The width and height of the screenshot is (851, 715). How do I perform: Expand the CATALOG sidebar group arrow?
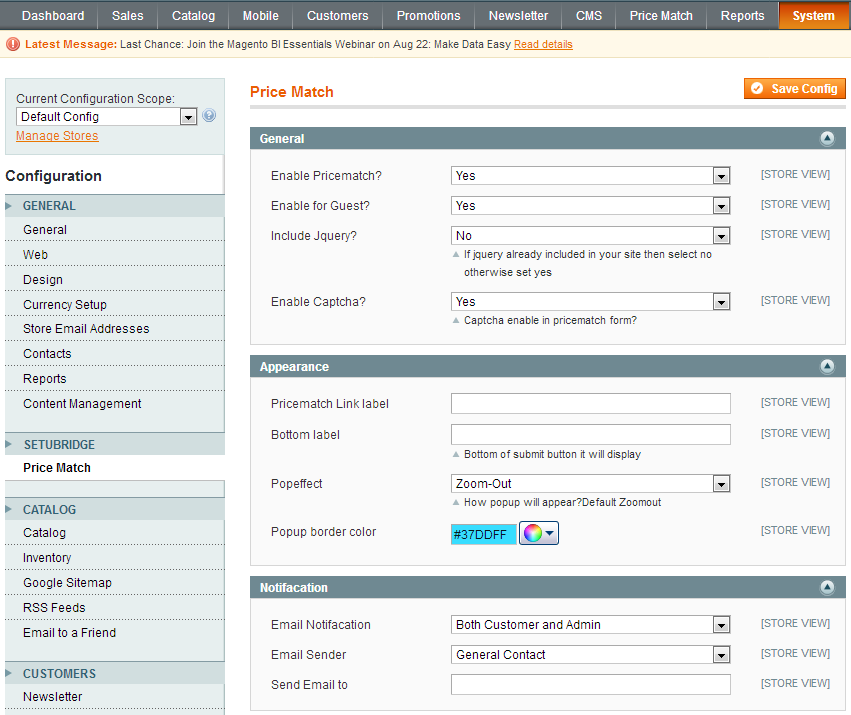tap(9, 510)
